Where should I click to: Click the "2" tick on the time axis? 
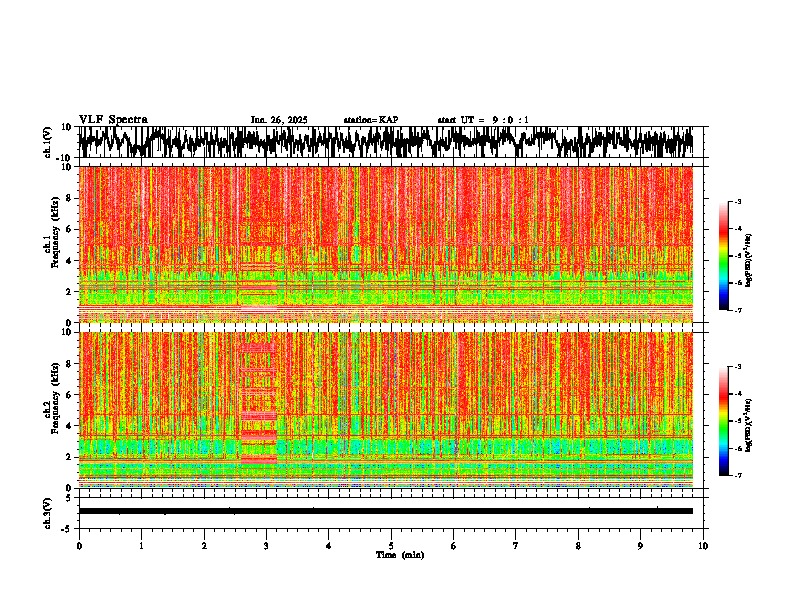coord(204,546)
